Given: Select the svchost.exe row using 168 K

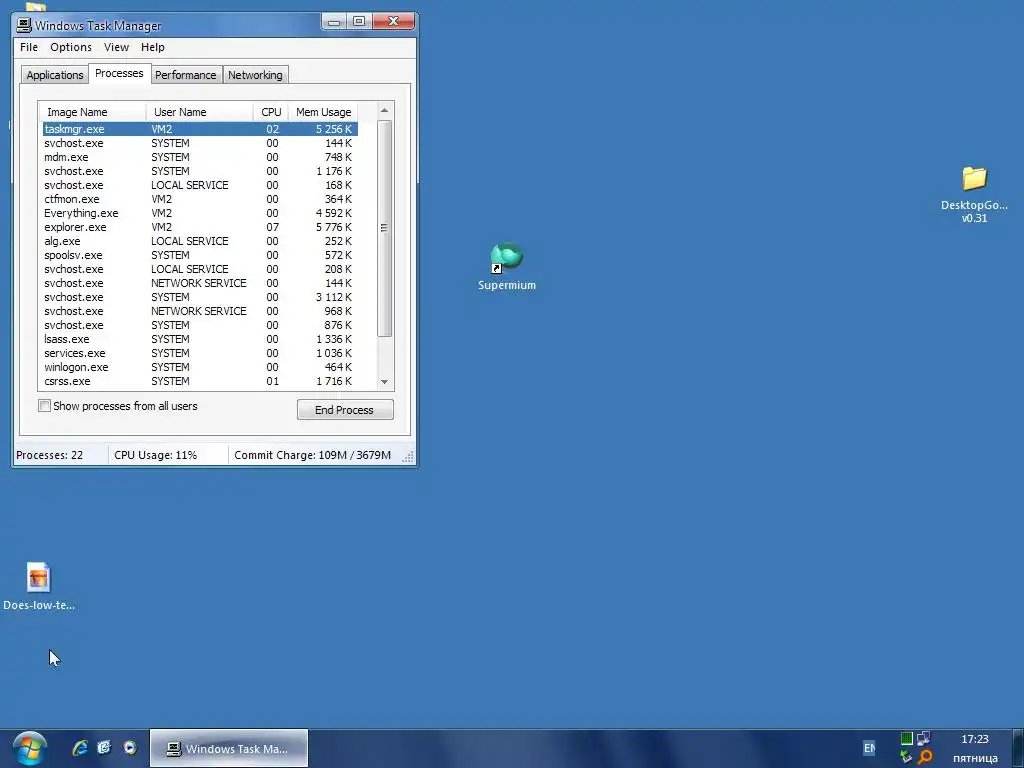Looking at the screenshot, I should click(x=200, y=185).
